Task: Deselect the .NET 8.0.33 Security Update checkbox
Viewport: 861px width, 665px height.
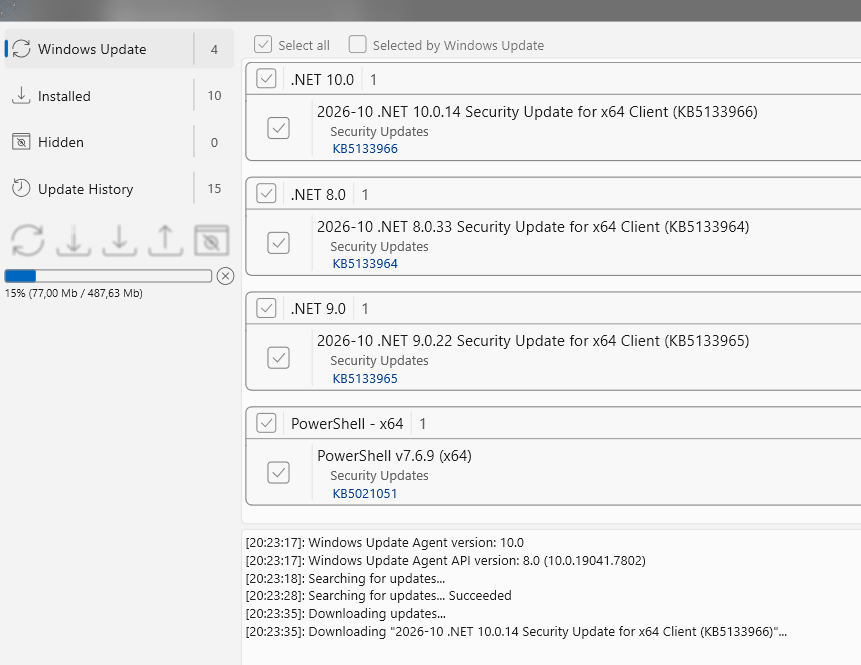Action: pyautogui.click(x=278, y=243)
